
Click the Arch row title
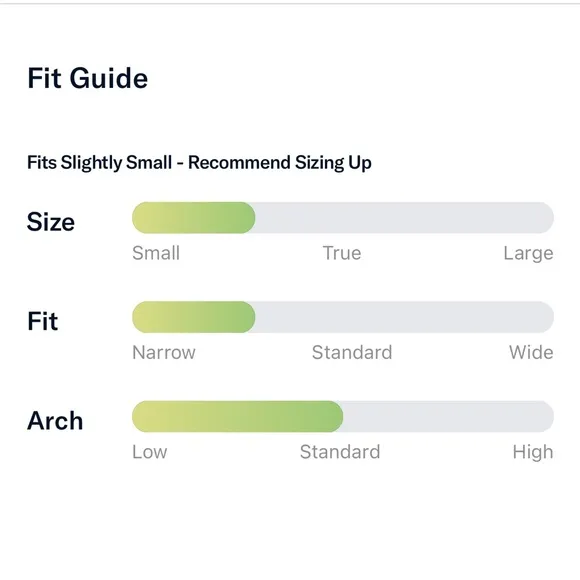[55, 421]
